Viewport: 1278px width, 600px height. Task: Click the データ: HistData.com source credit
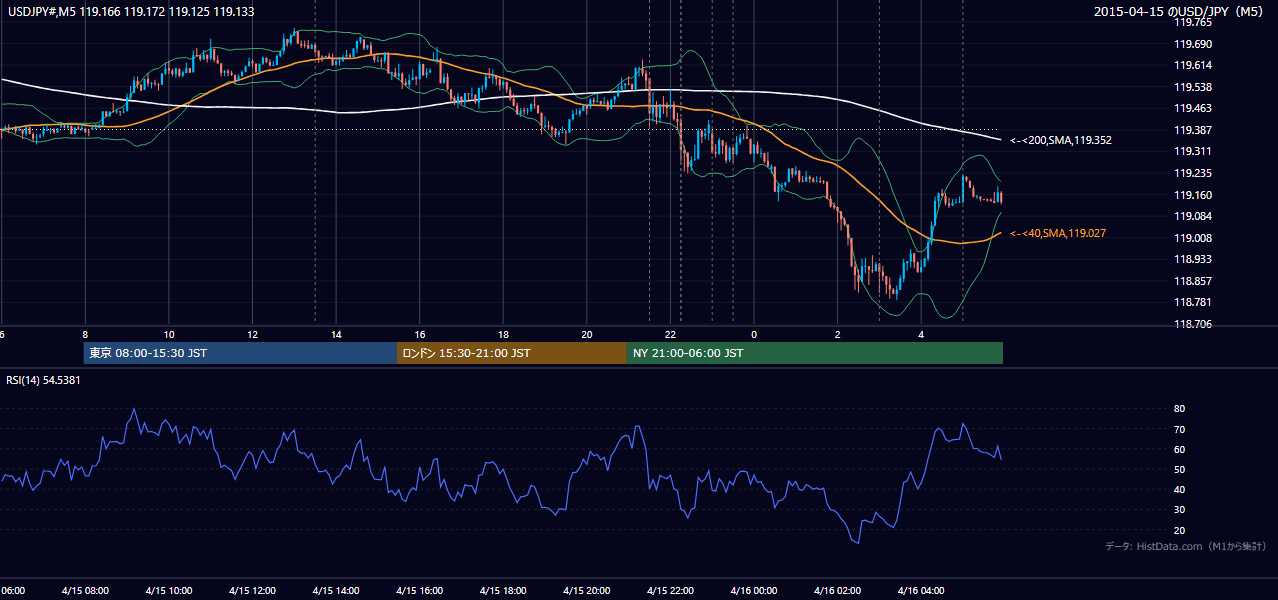1186,547
